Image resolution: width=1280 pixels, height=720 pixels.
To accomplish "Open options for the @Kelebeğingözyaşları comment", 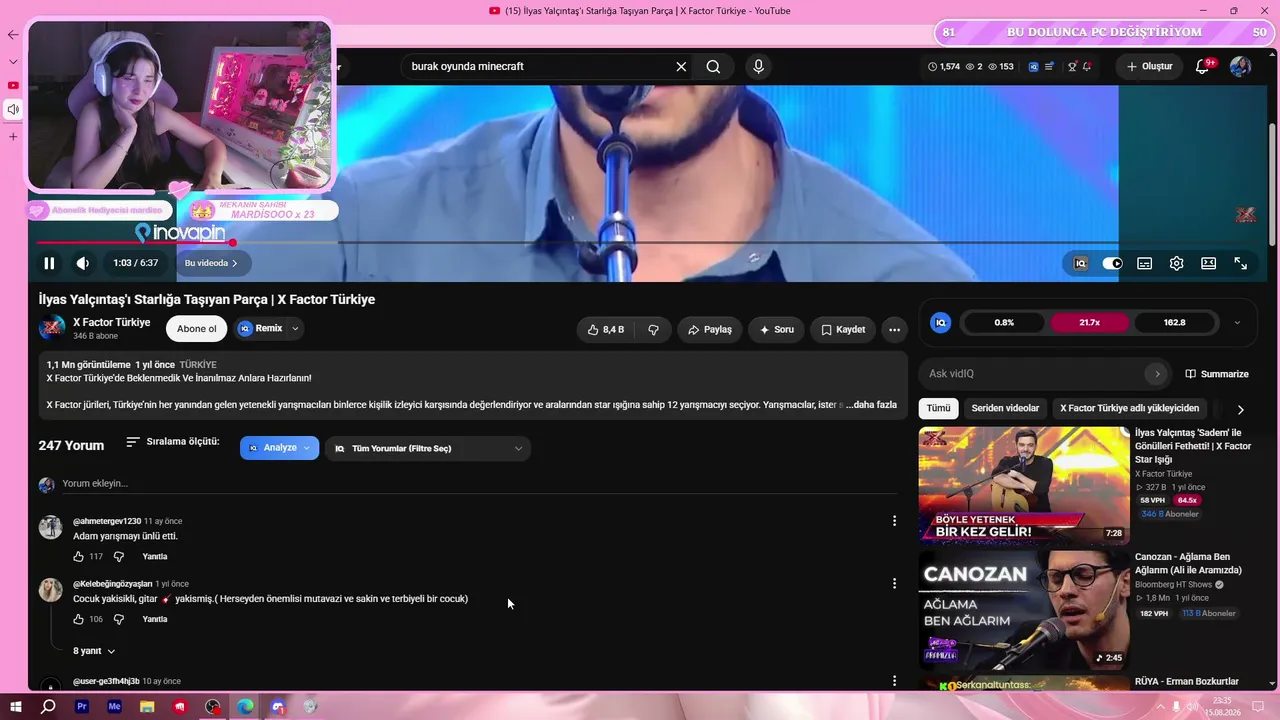I will coord(894,584).
